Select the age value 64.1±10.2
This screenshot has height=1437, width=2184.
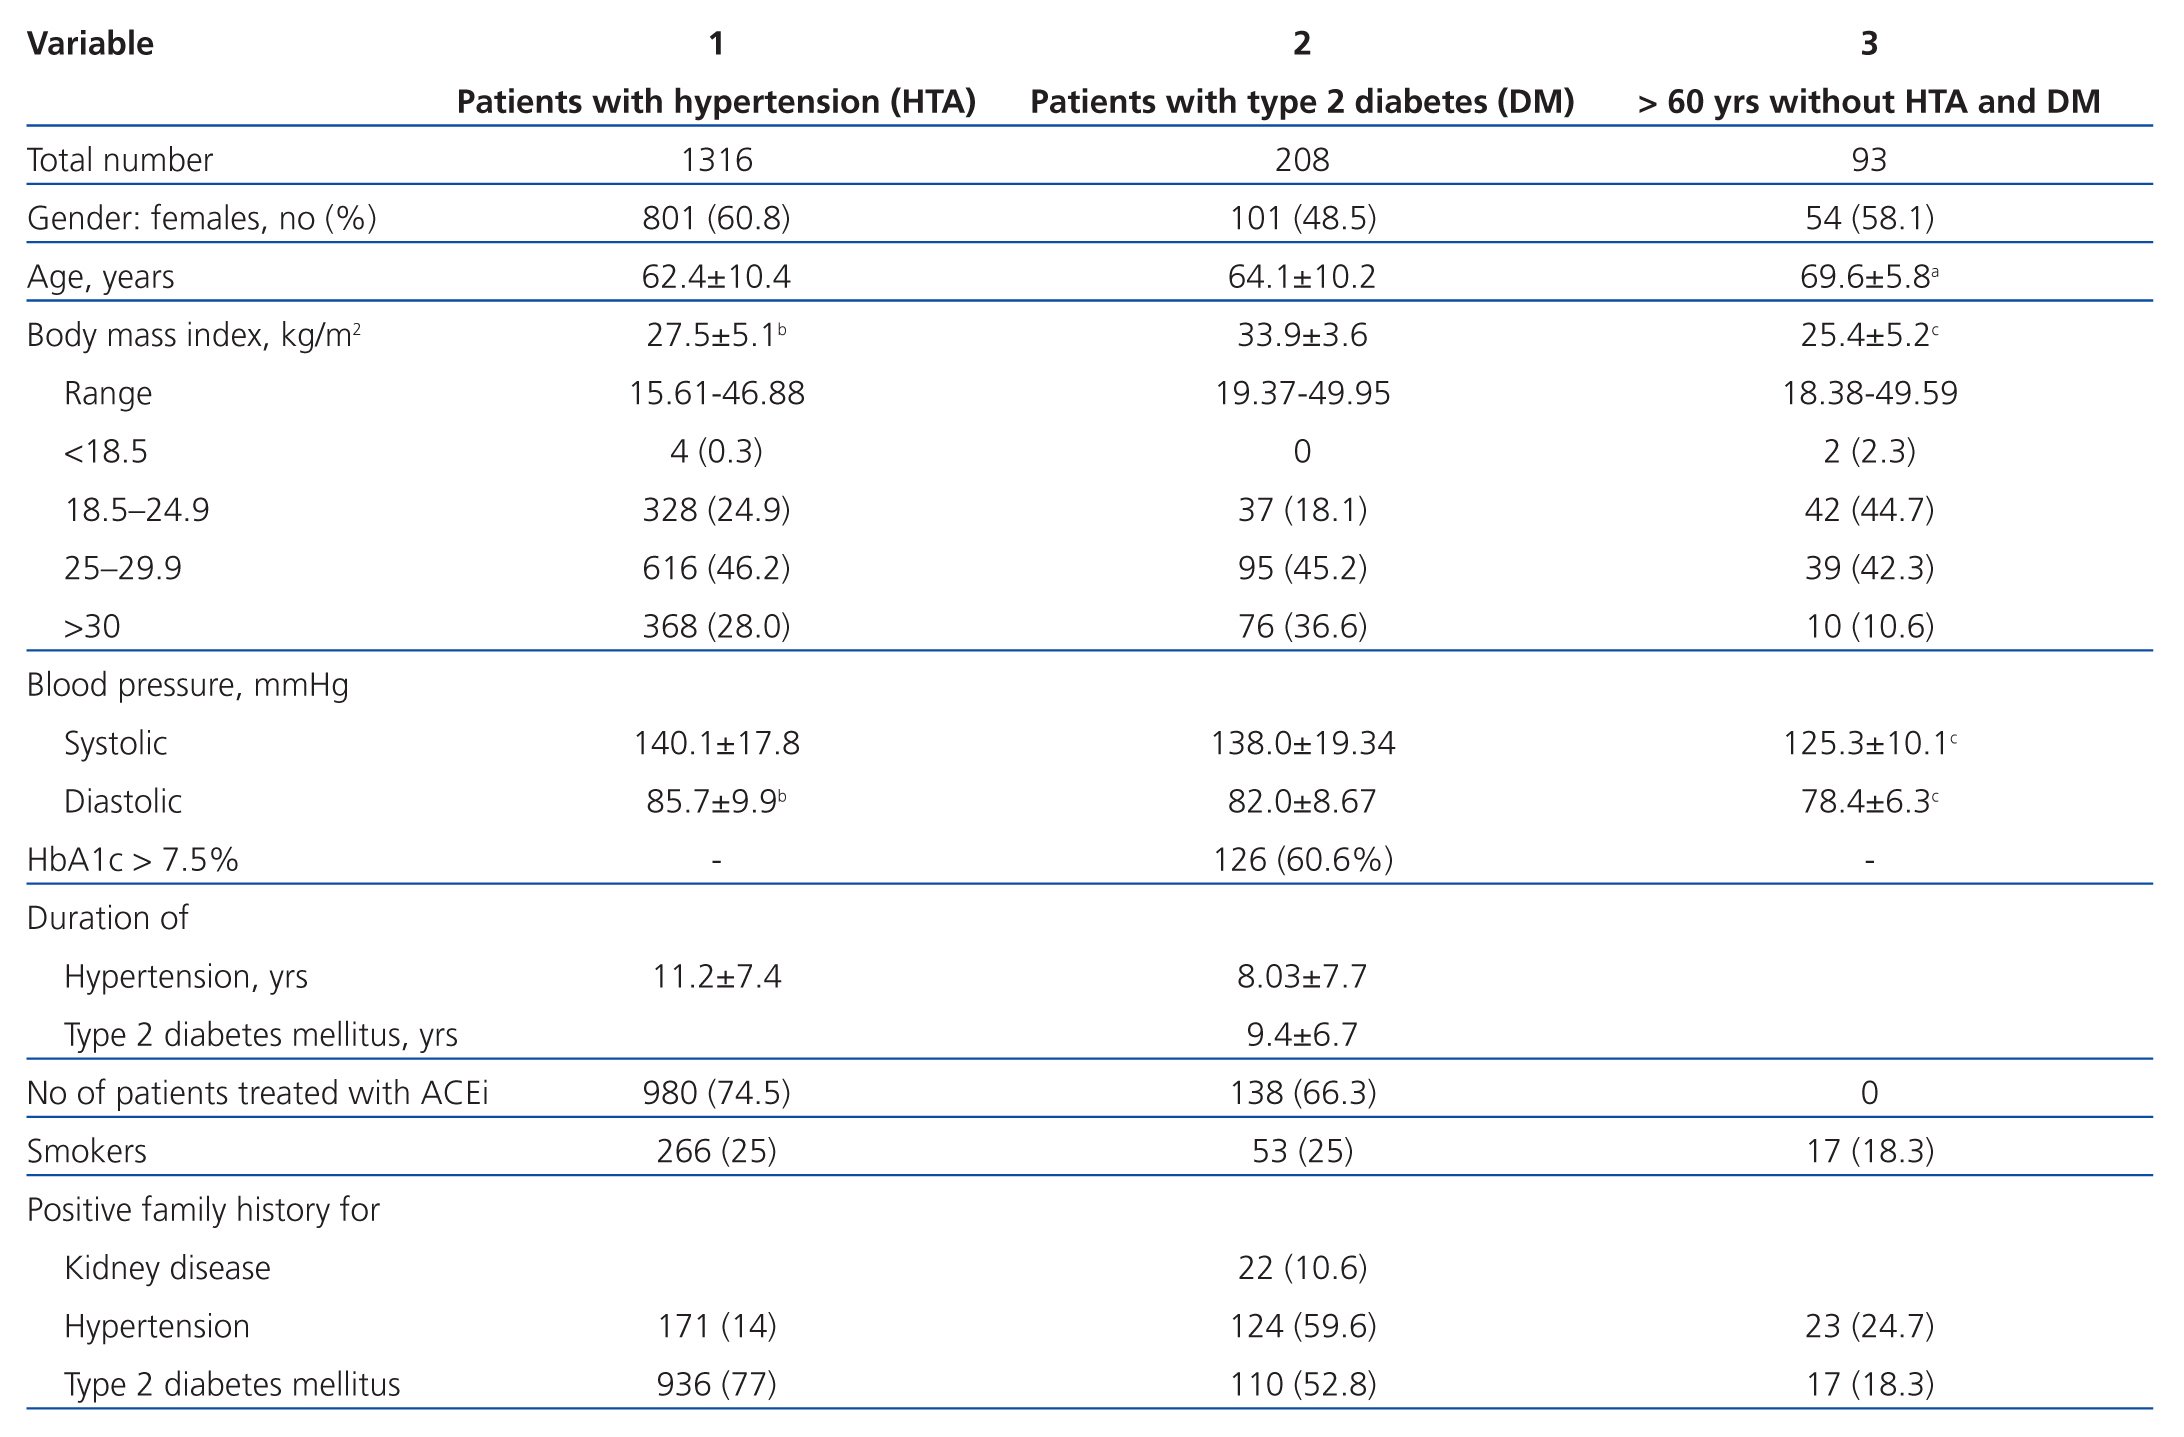click(x=1302, y=277)
